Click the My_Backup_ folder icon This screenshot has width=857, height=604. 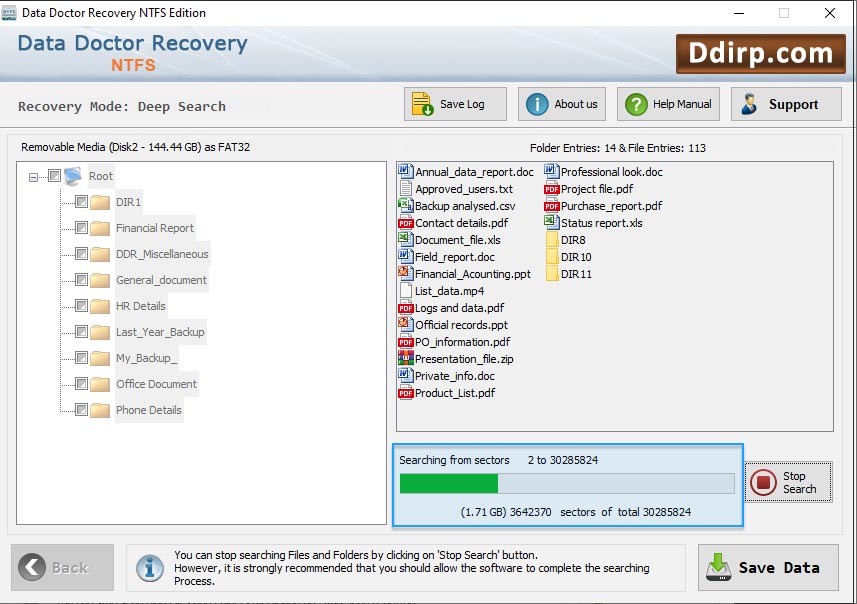tap(100, 358)
